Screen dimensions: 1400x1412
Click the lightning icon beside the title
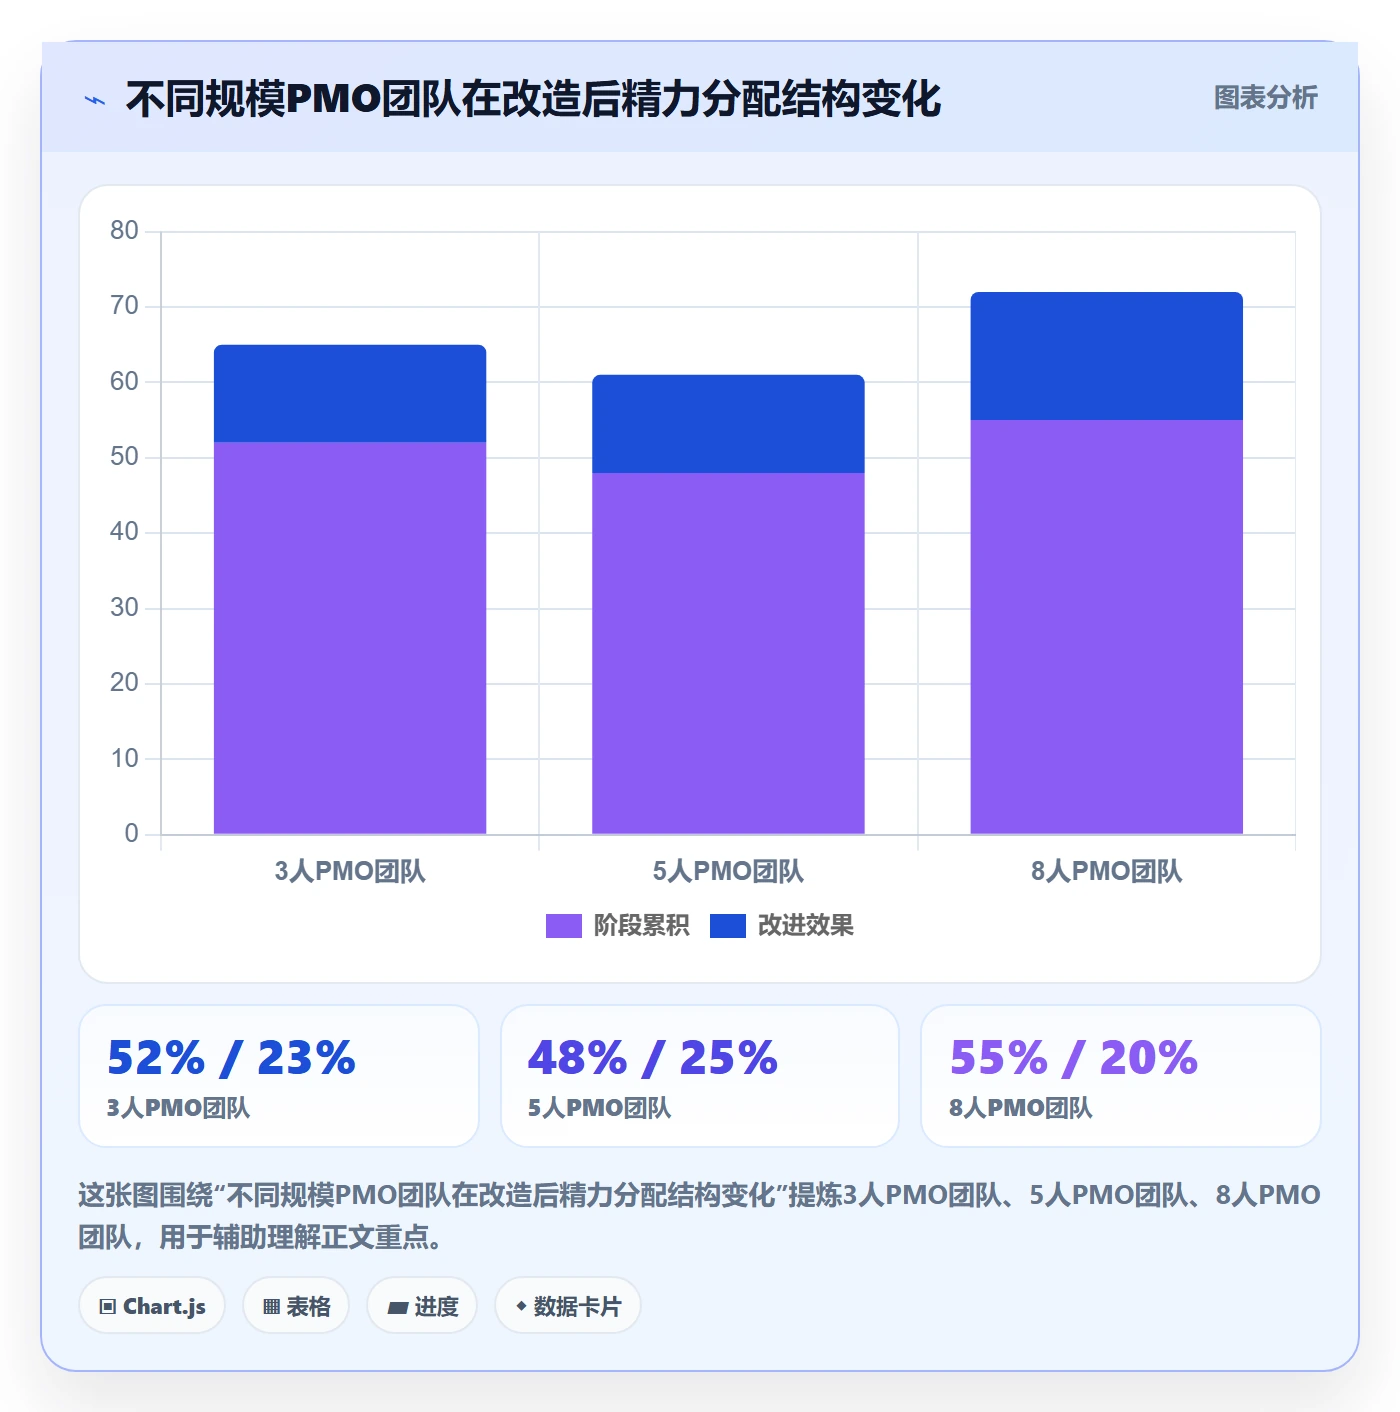click(95, 100)
